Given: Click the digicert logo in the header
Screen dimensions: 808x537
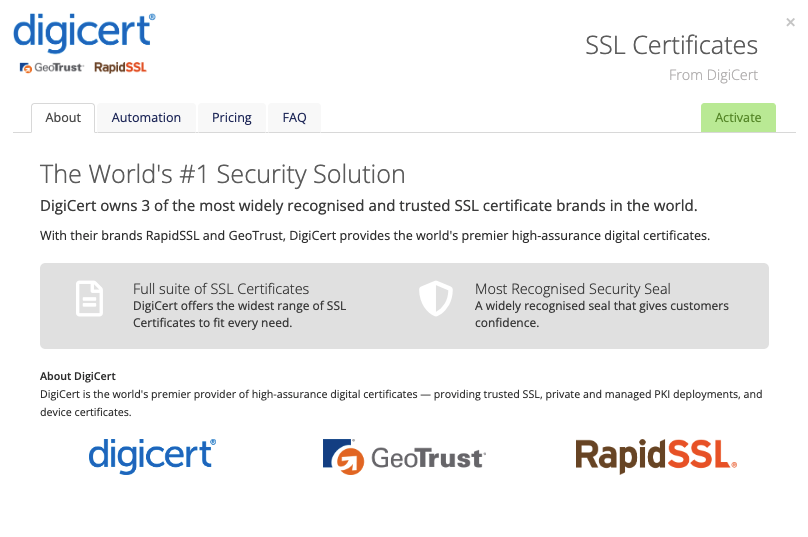Looking at the screenshot, I should (x=84, y=33).
